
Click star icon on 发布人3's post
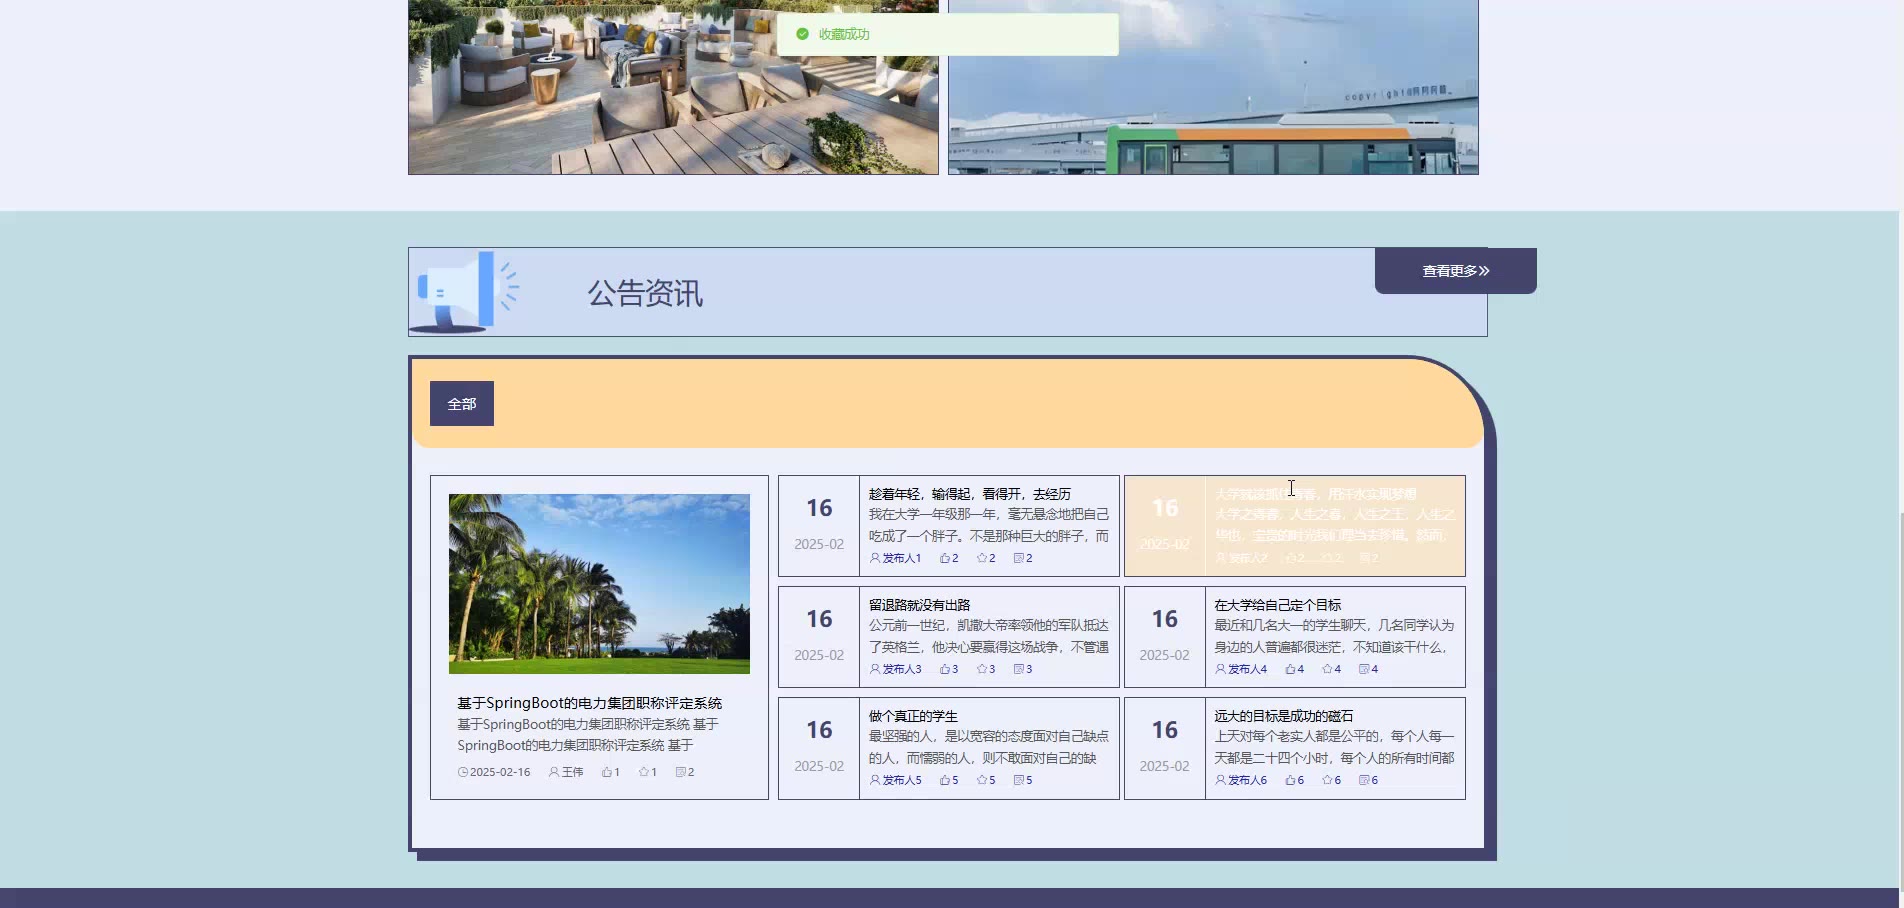click(x=981, y=669)
